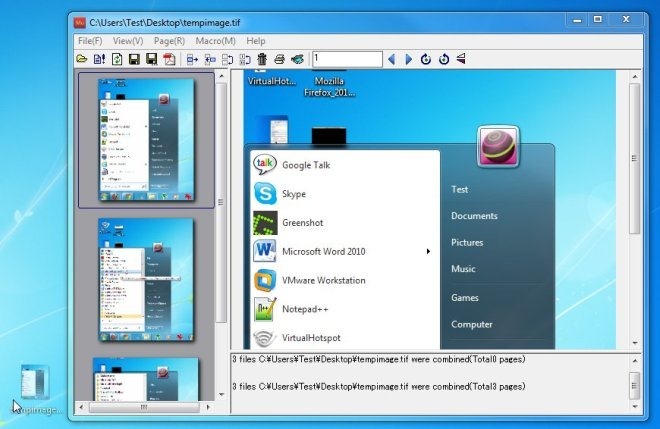Image resolution: width=660 pixels, height=429 pixels.
Task: Click the second floppy Save As icon
Action: click(x=152, y=59)
